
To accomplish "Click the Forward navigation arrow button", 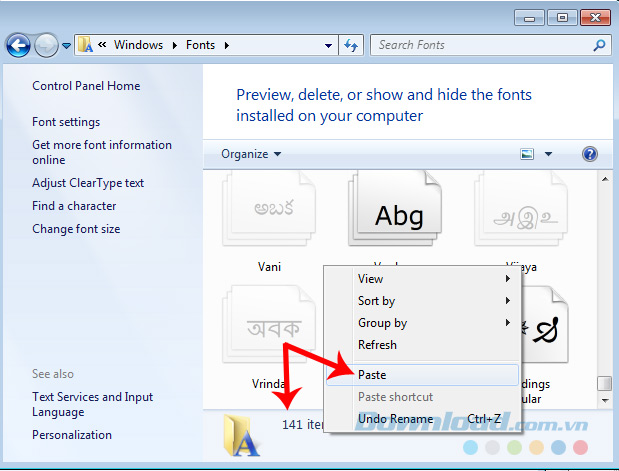I will (x=45, y=45).
